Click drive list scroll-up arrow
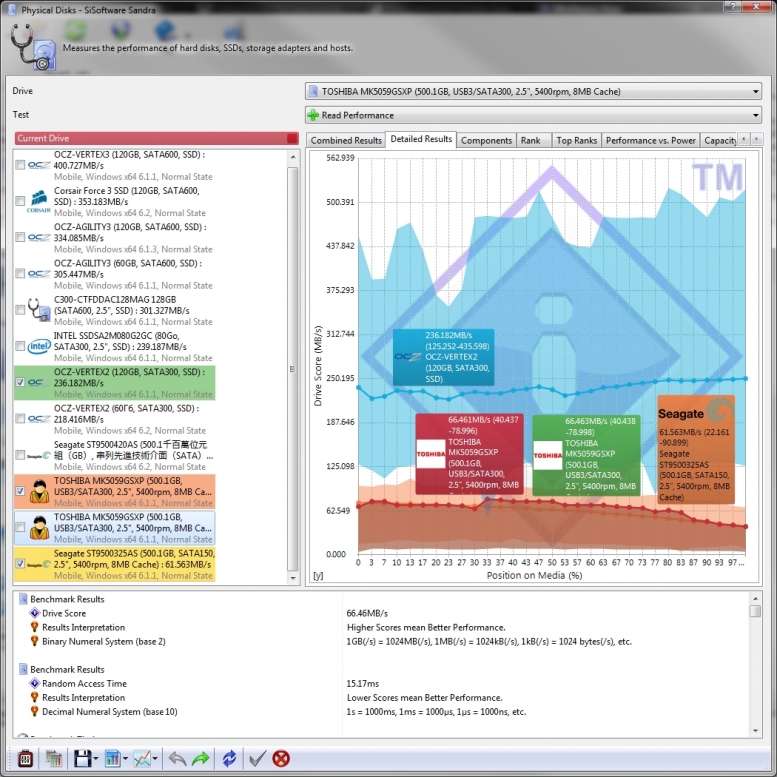777x777 pixels. click(293, 157)
